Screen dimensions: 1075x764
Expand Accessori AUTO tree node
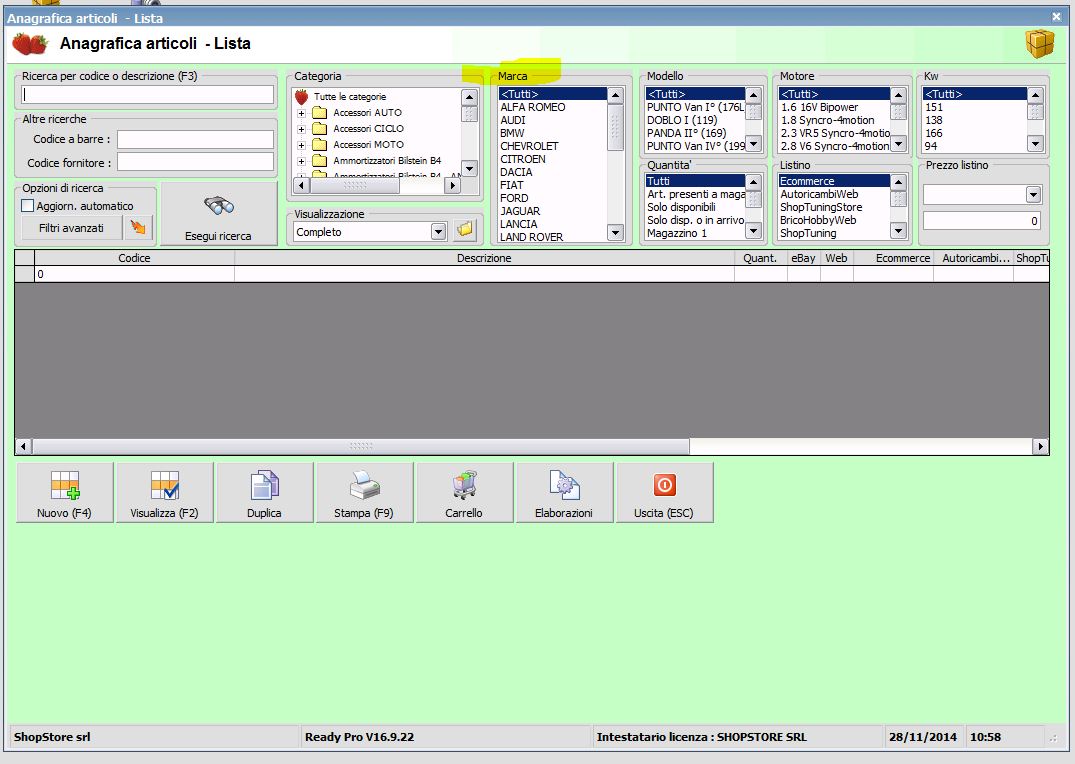click(x=301, y=113)
